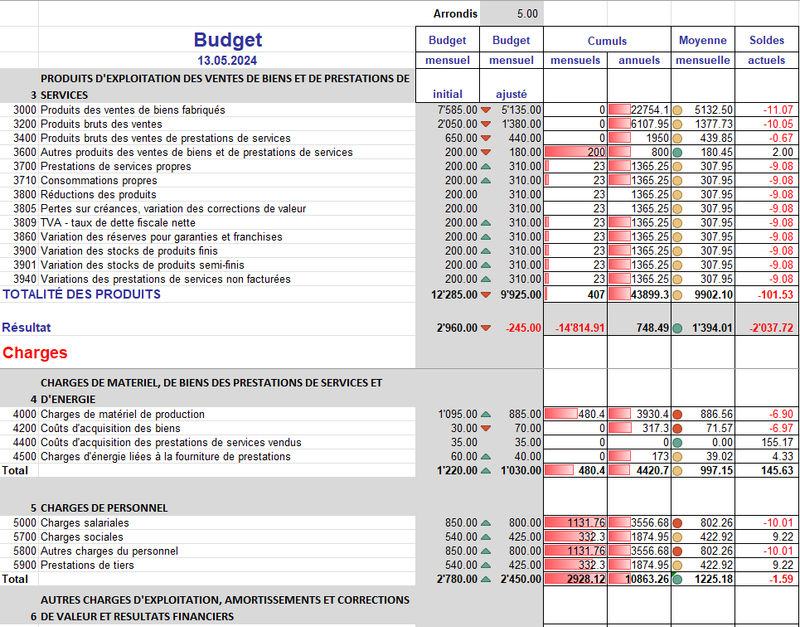The width and height of the screenshot is (800, 627).
Task: Click the green up triangle in row 3700
Action: pyautogui.click(x=486, y=166)
